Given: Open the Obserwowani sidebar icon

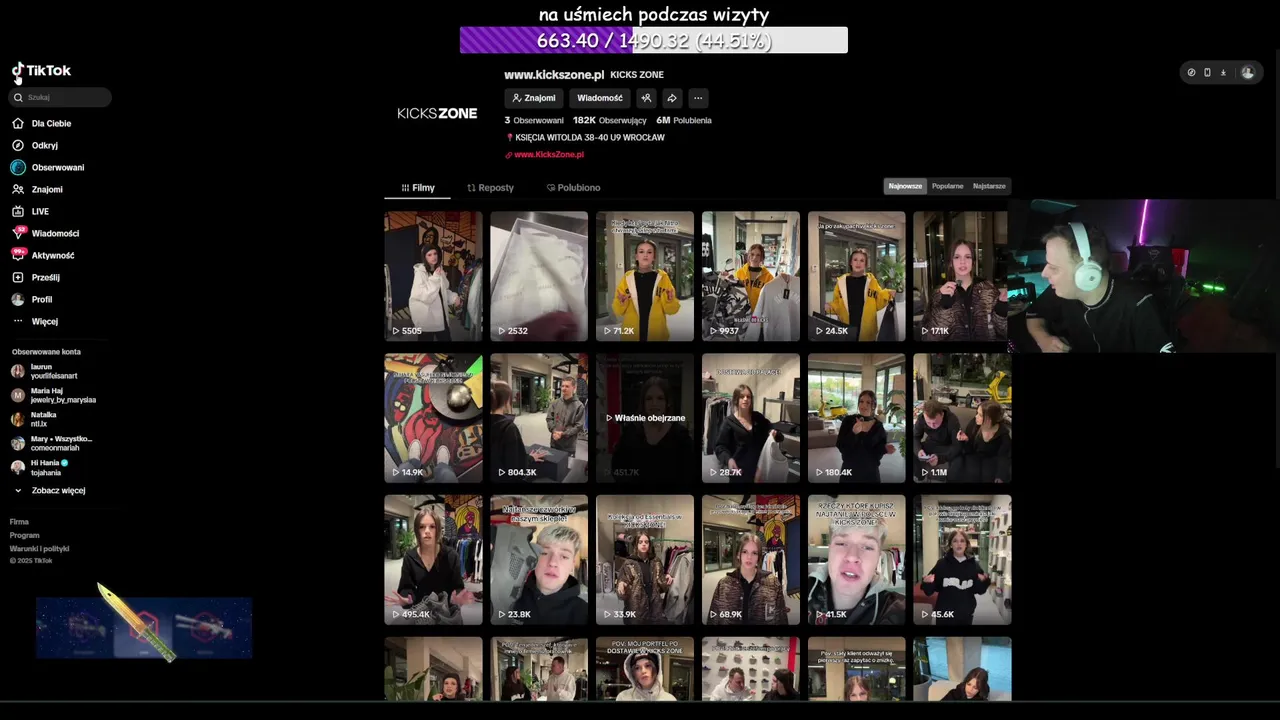Looking at the screenshot, I should pos(18,167).
